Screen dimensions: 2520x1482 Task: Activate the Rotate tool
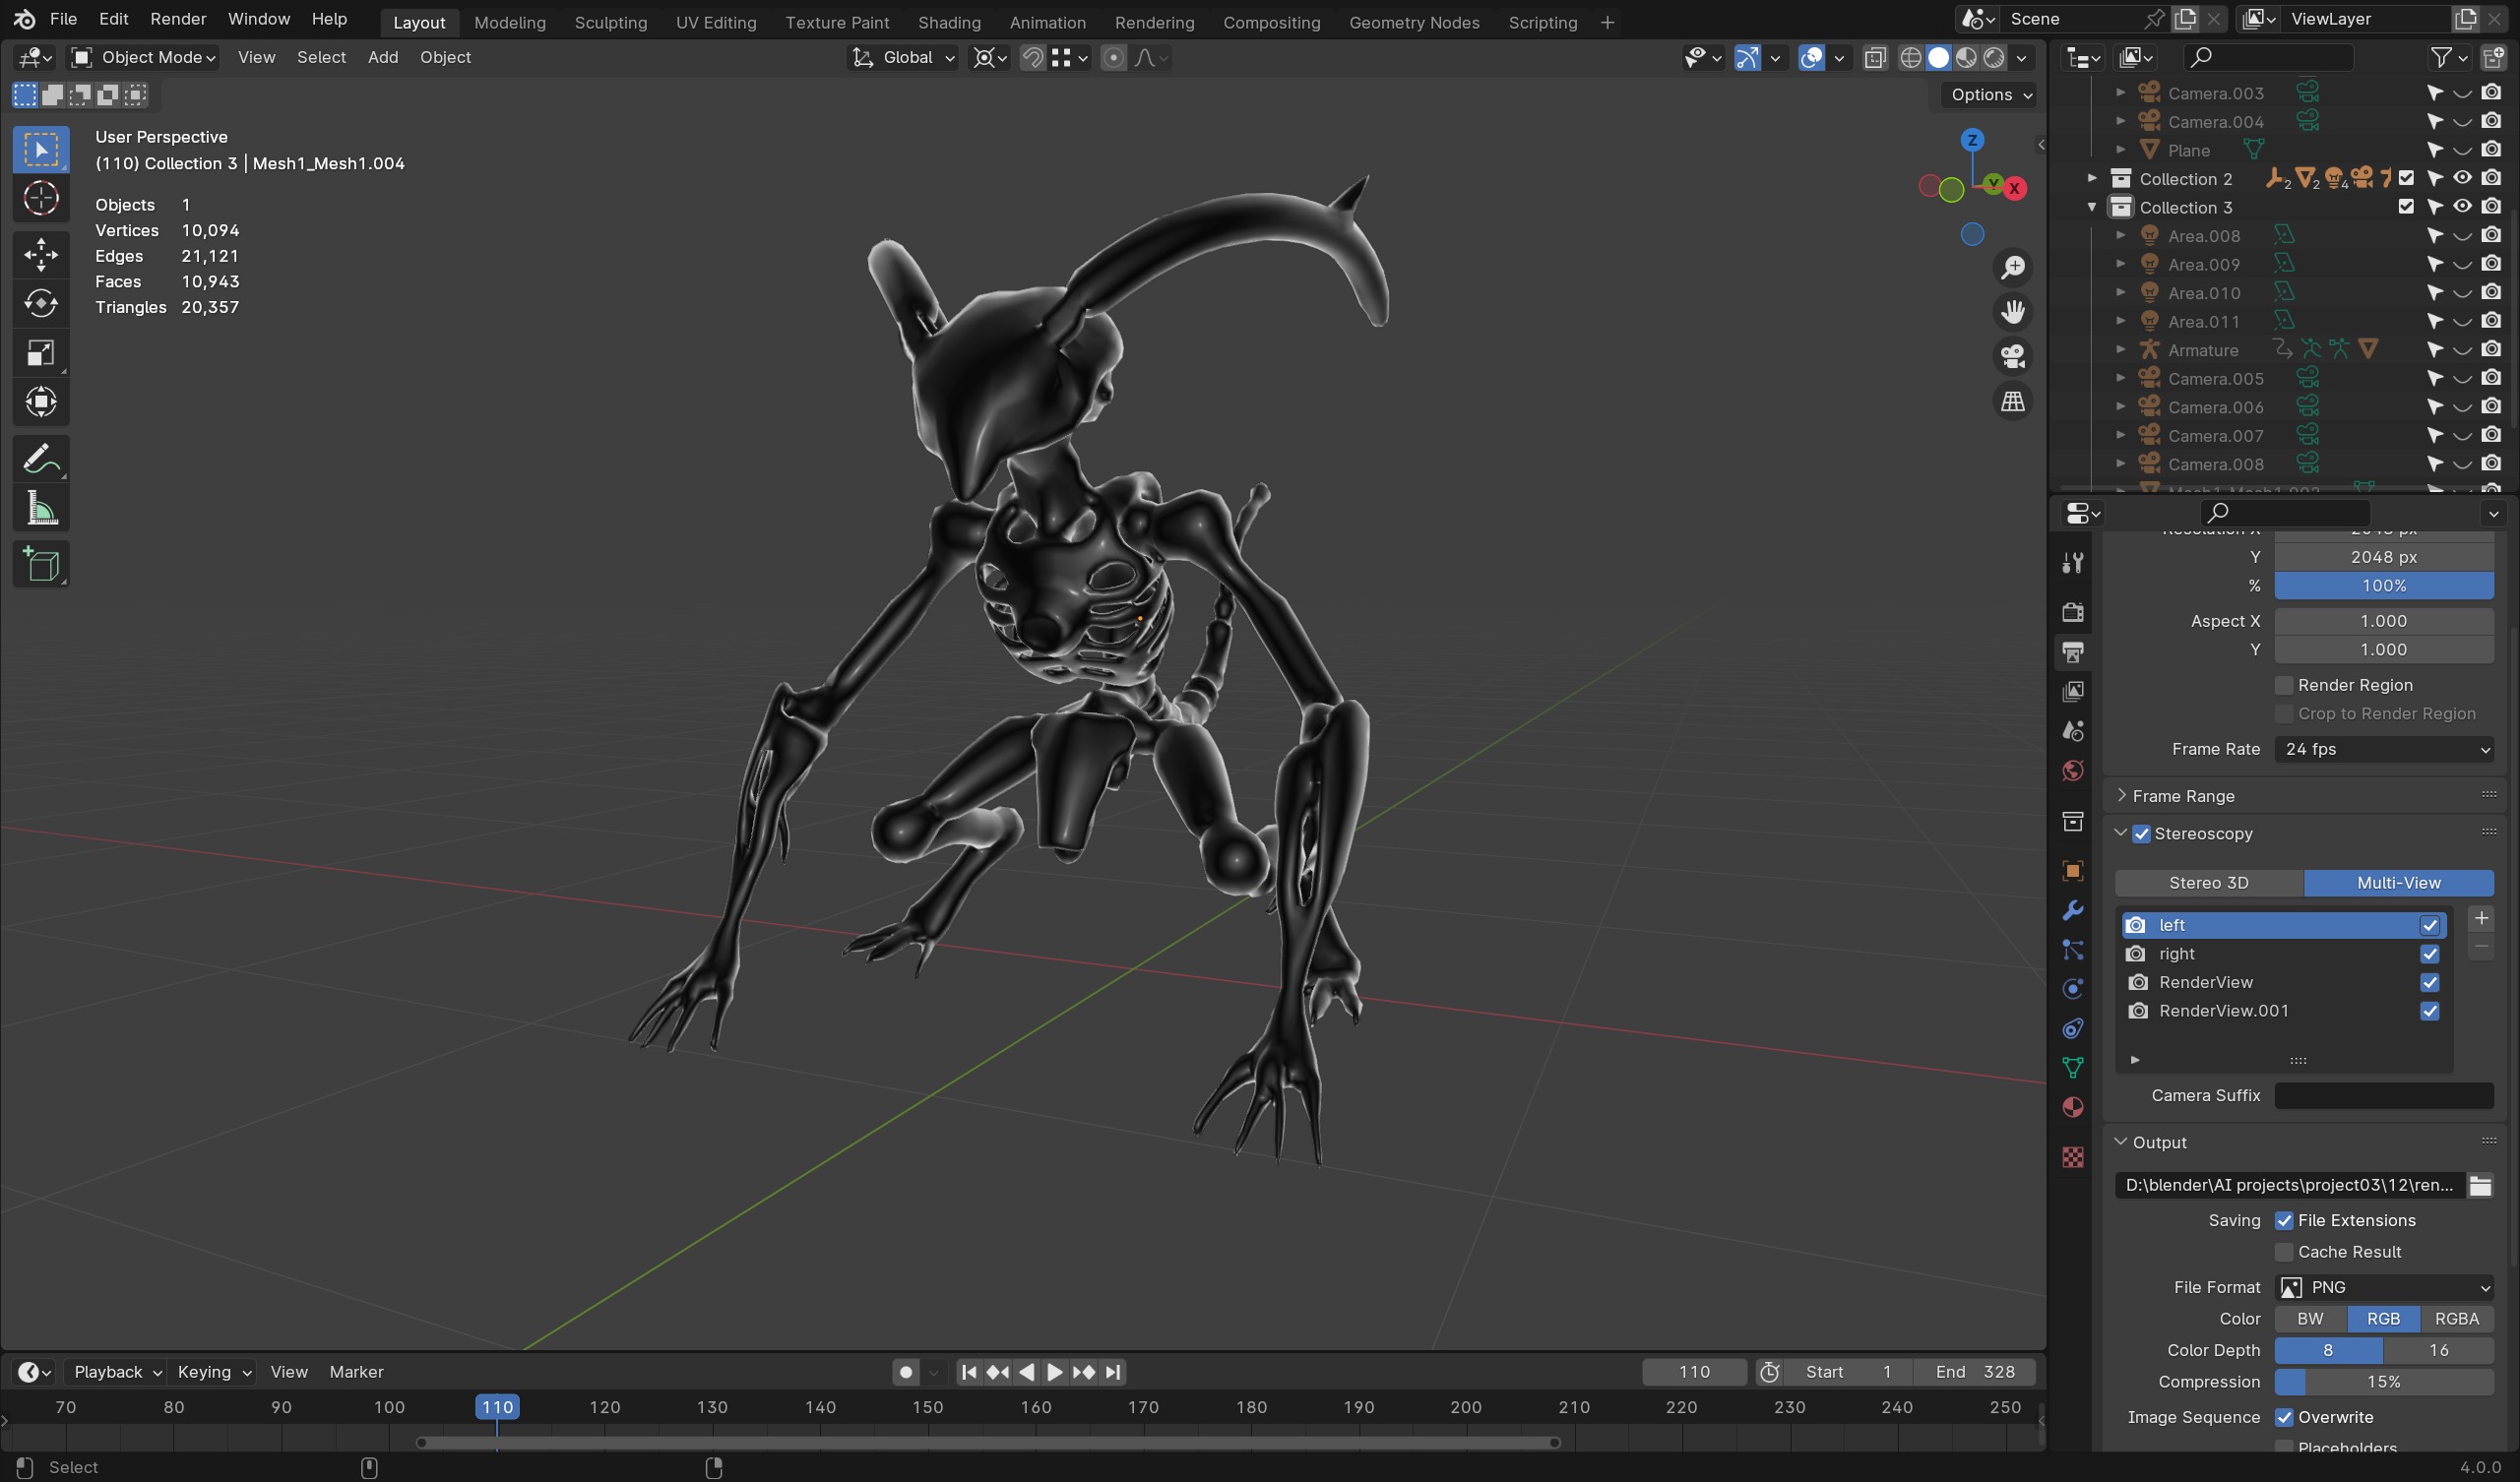41,303
